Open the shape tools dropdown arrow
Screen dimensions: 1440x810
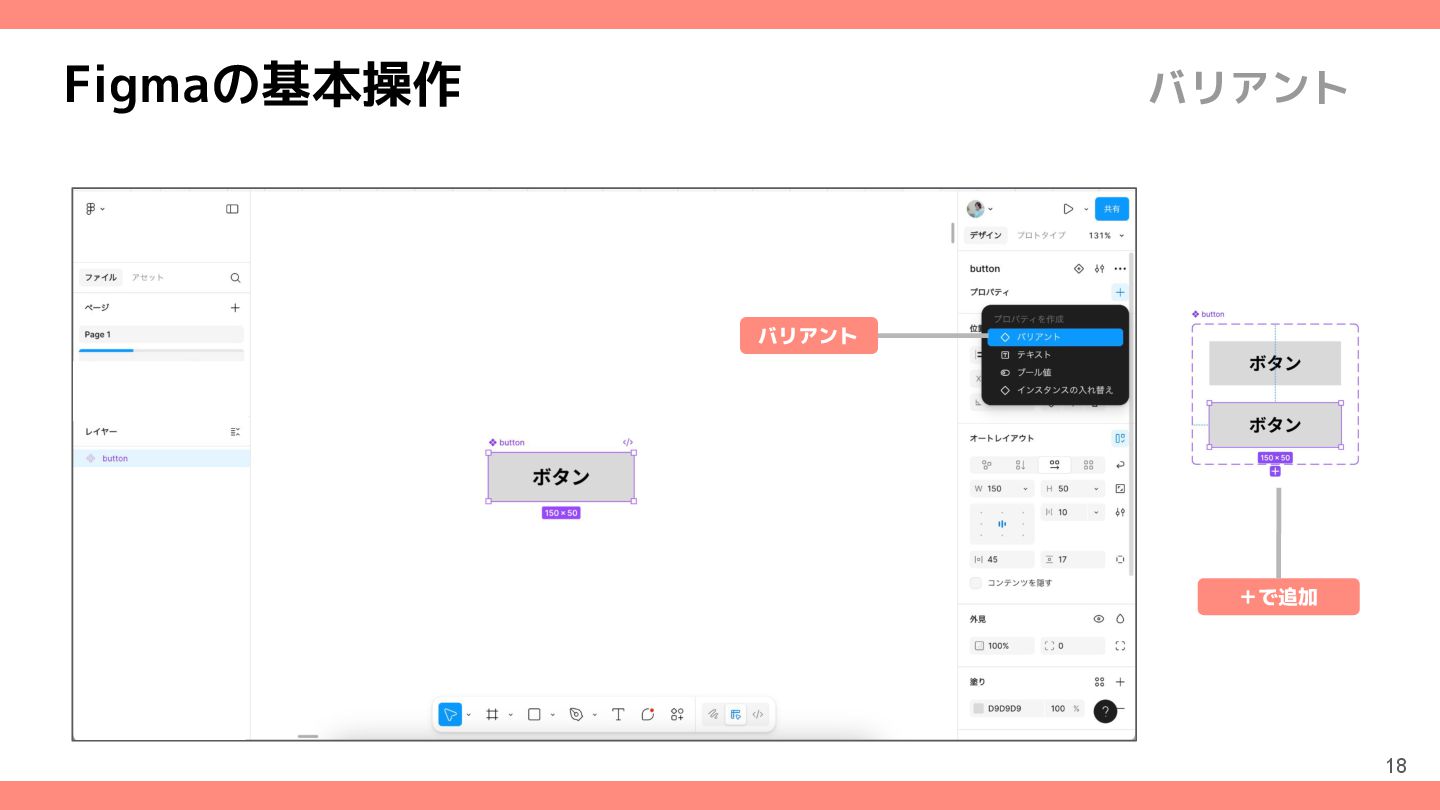pos(552,715)
